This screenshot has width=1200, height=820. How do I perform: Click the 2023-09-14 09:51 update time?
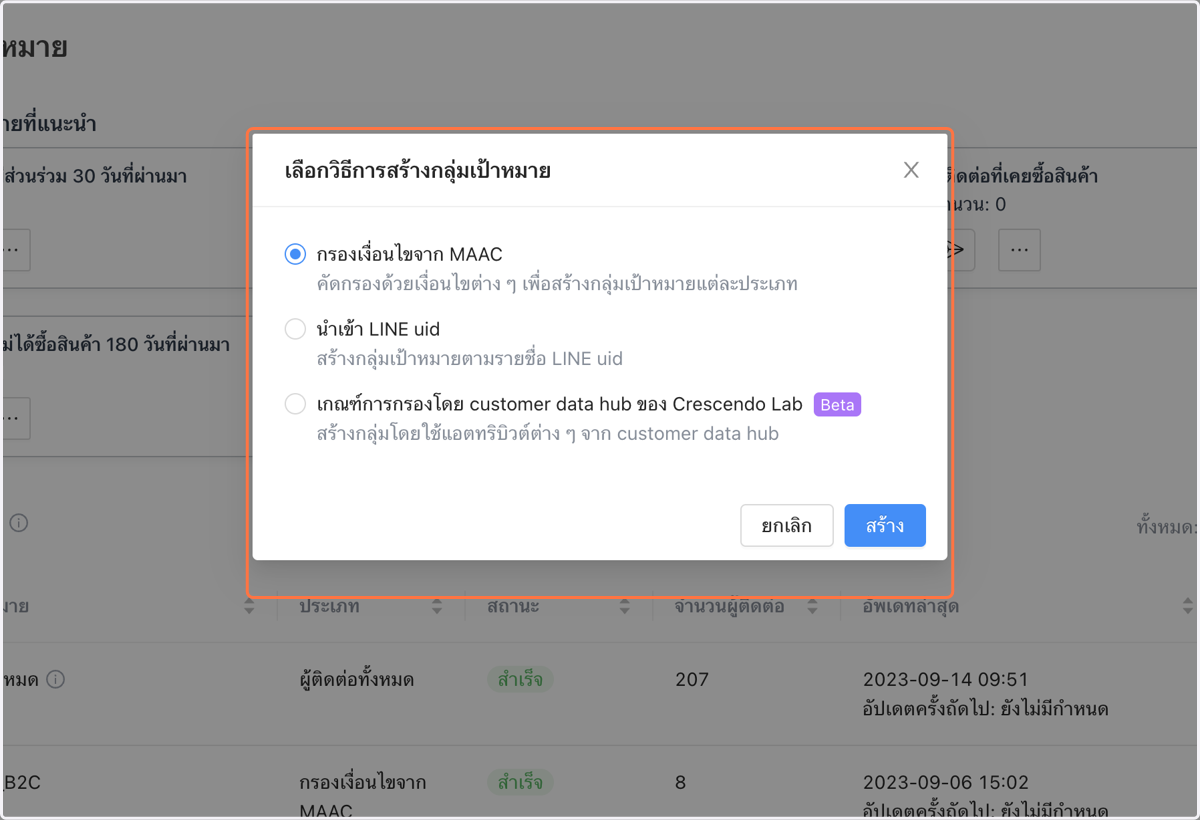945,680
